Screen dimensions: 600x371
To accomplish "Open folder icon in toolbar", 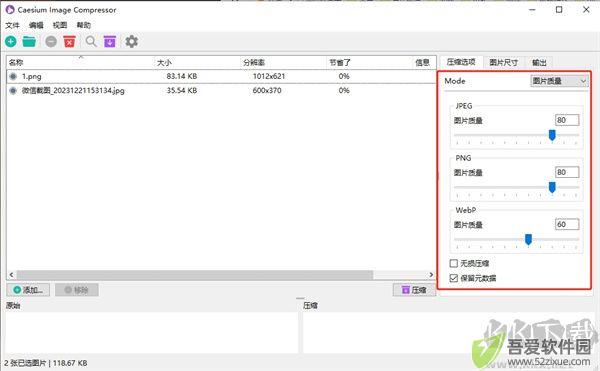I will coord(29,41).
